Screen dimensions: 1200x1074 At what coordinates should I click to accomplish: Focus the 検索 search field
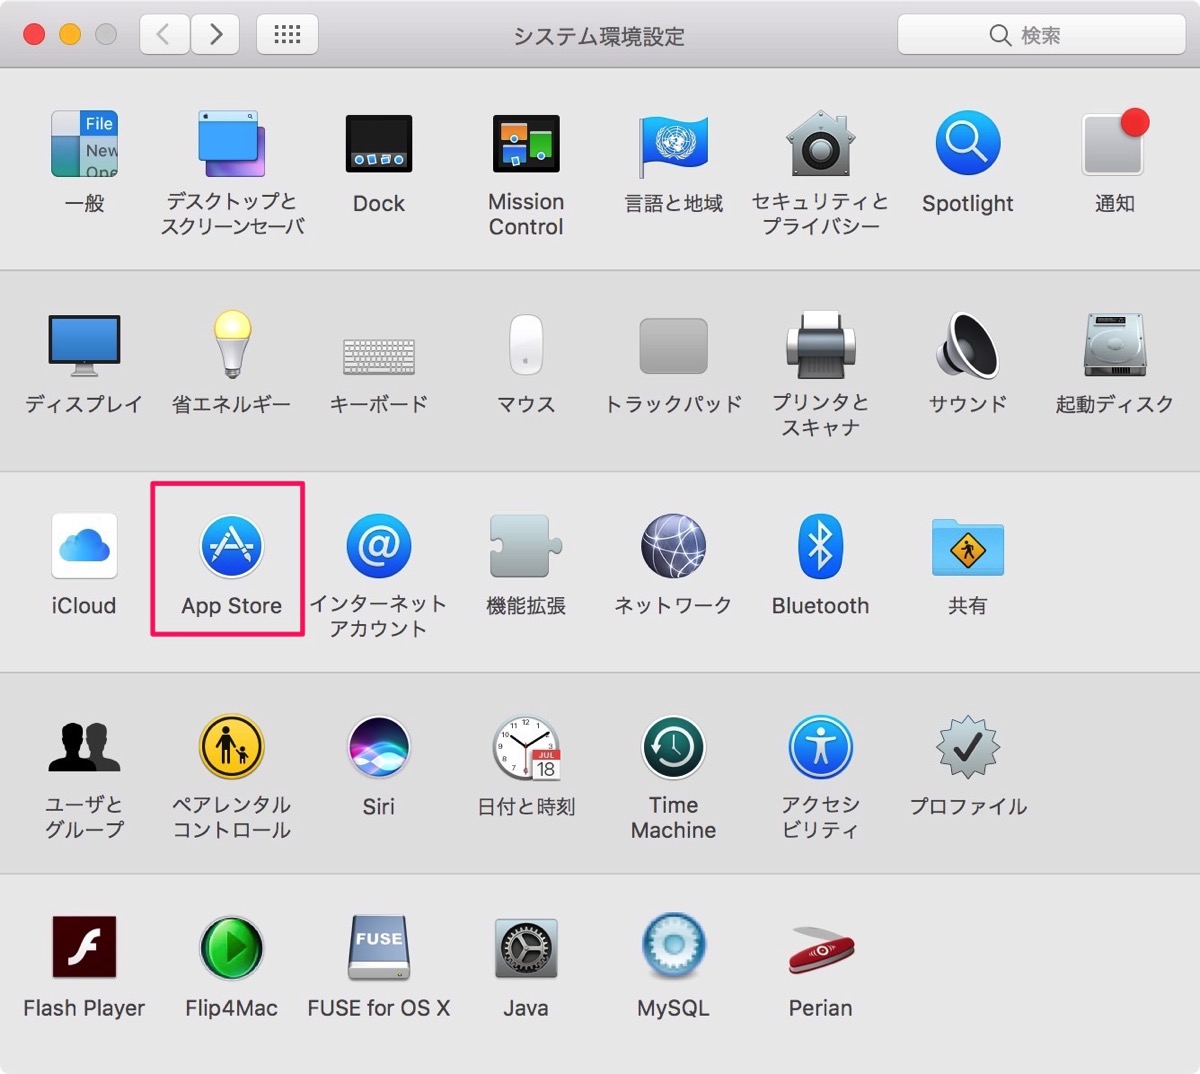pyautogui.click(x=1041, y=35)
